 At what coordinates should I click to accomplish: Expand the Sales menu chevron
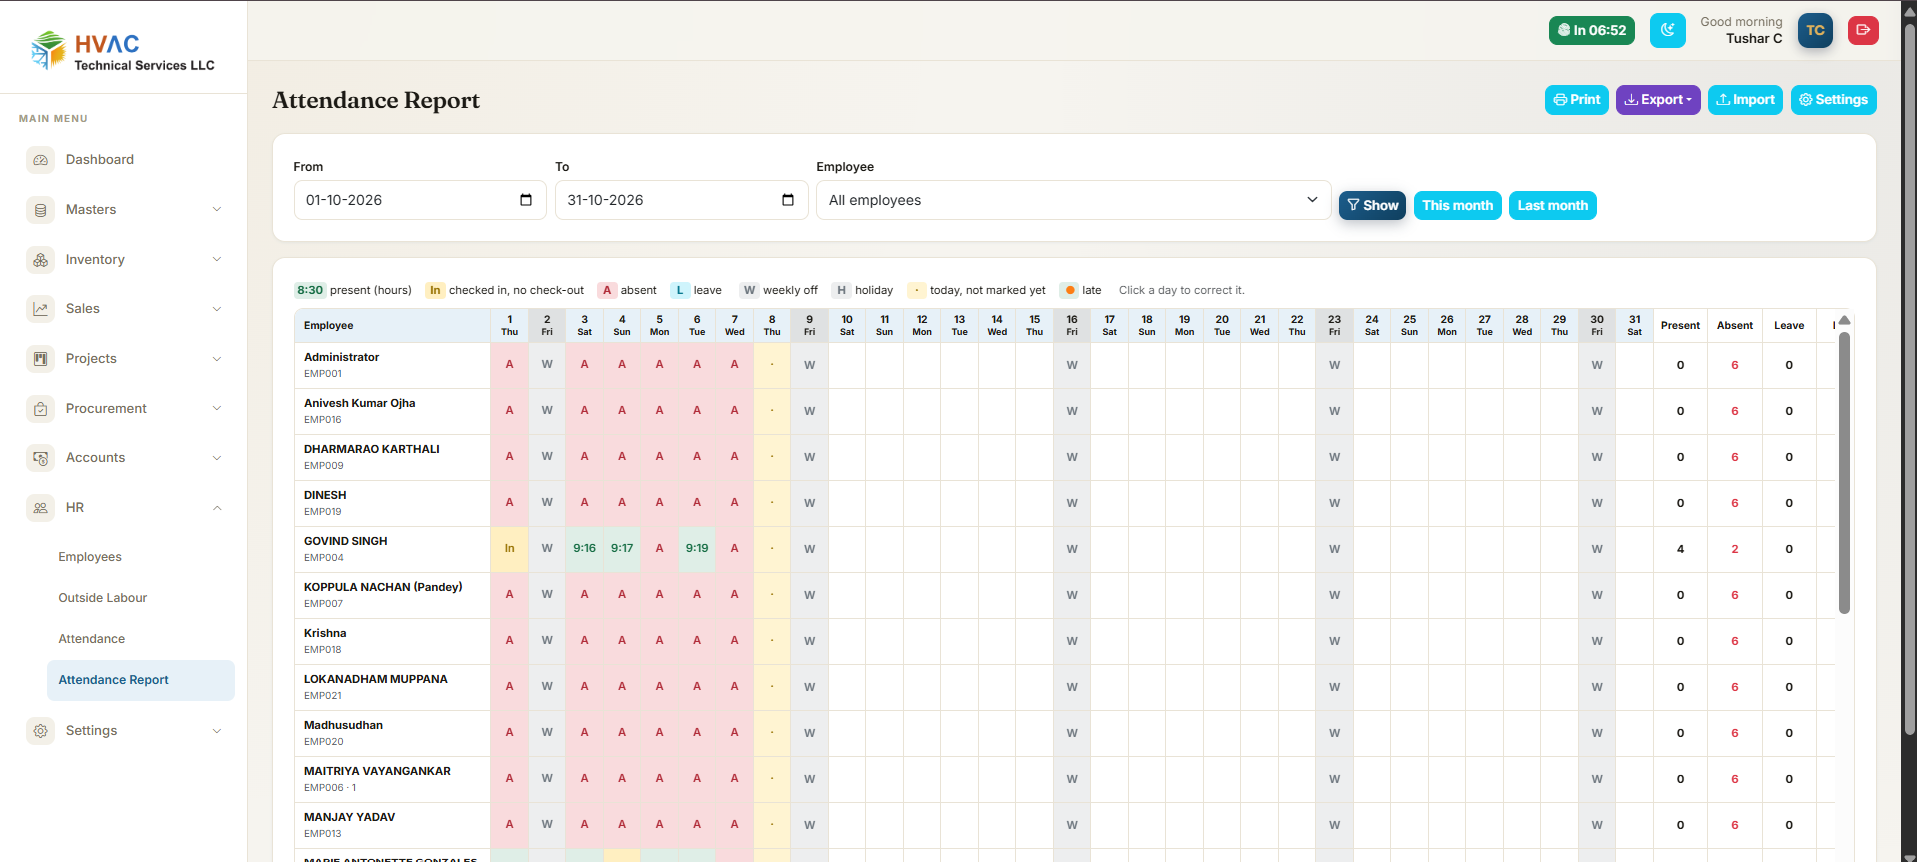click(x=217, y=309)
